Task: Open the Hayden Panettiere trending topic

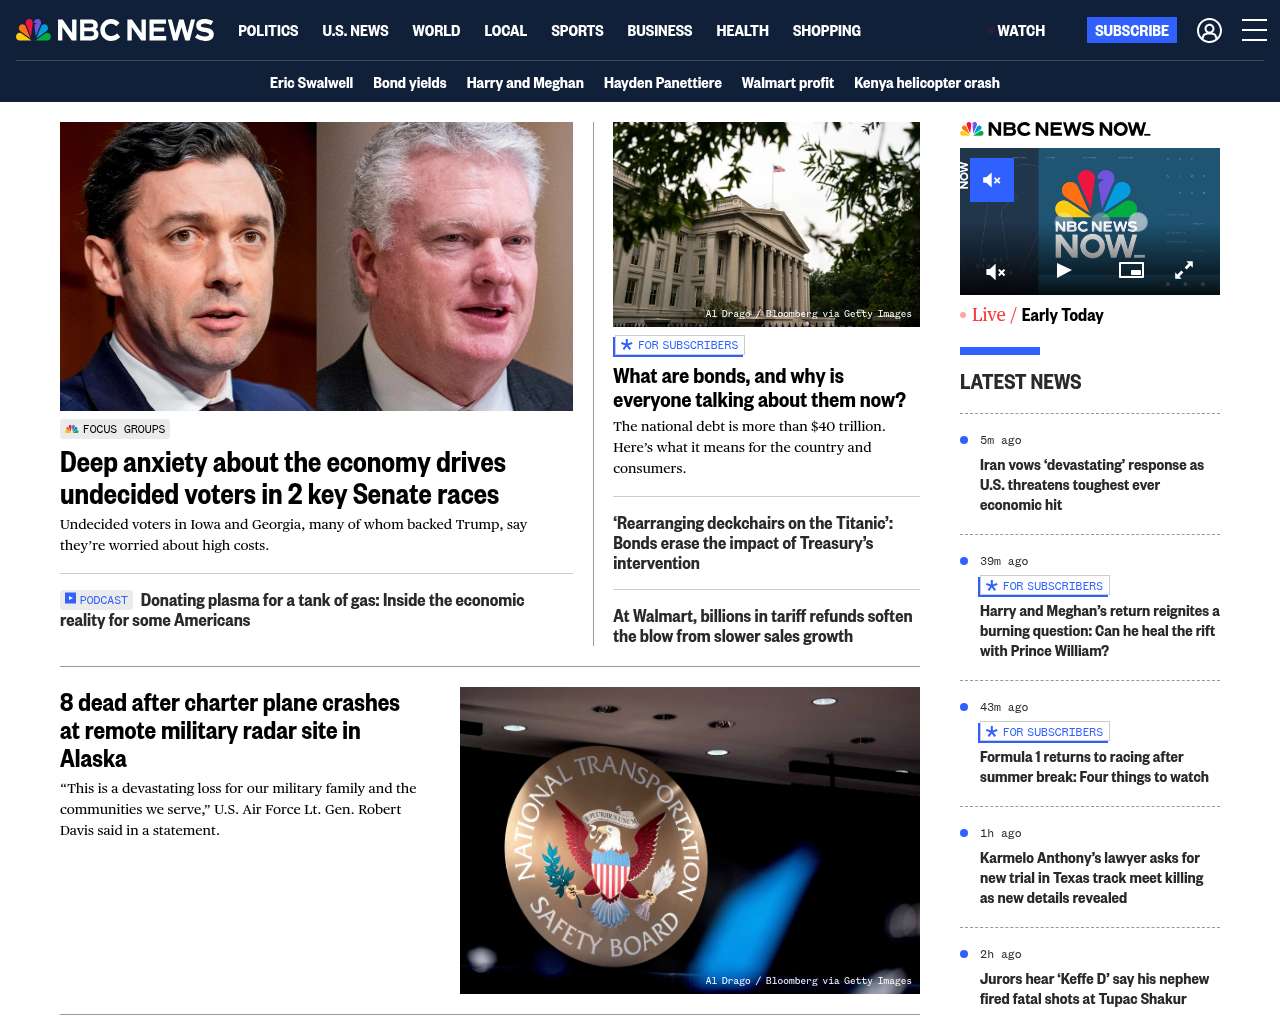Action: tap(662, 83)
